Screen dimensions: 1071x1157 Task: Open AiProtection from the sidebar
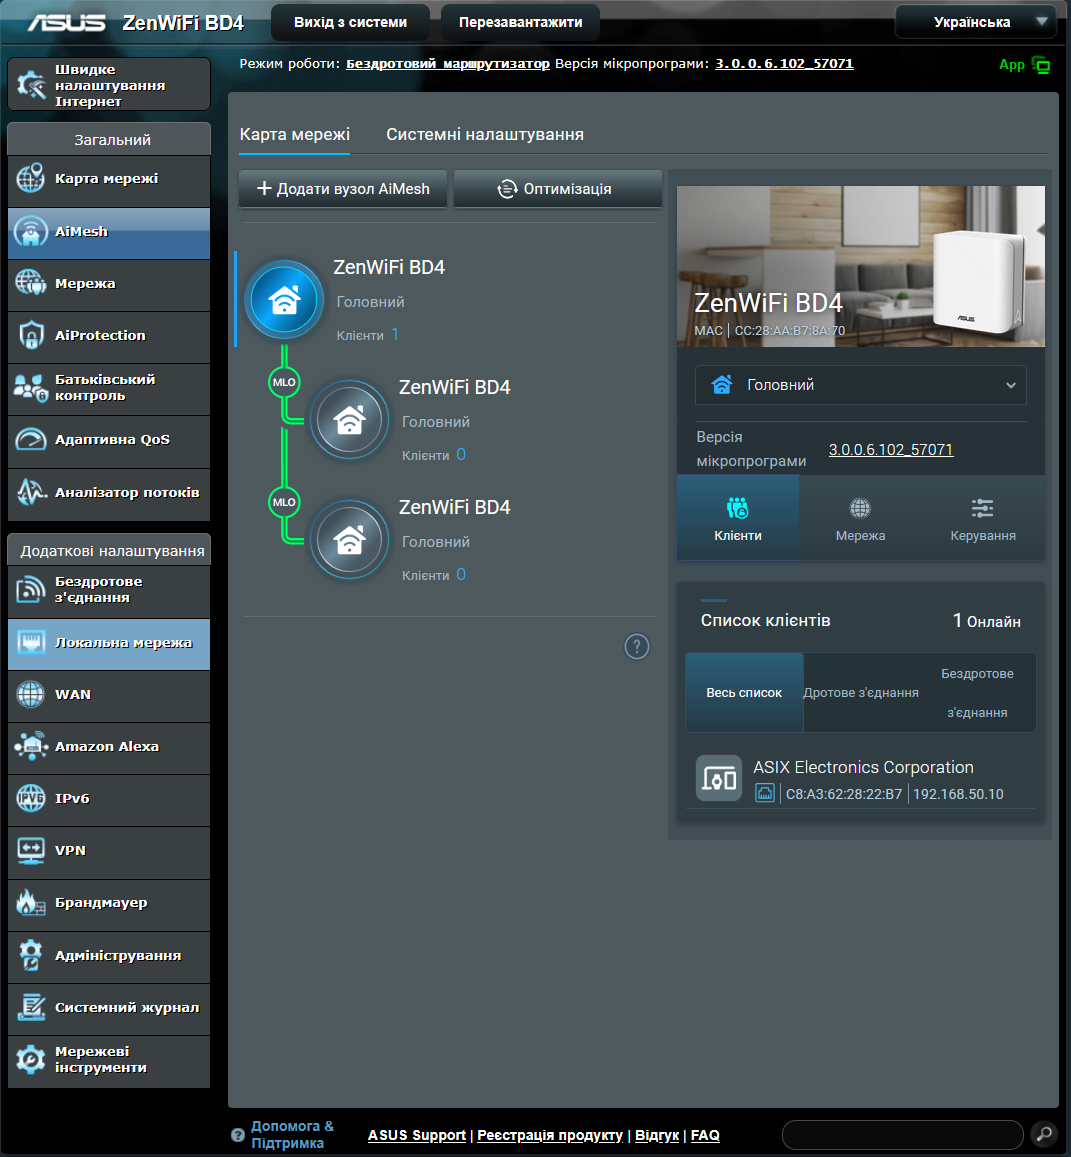tap(109, 336)
